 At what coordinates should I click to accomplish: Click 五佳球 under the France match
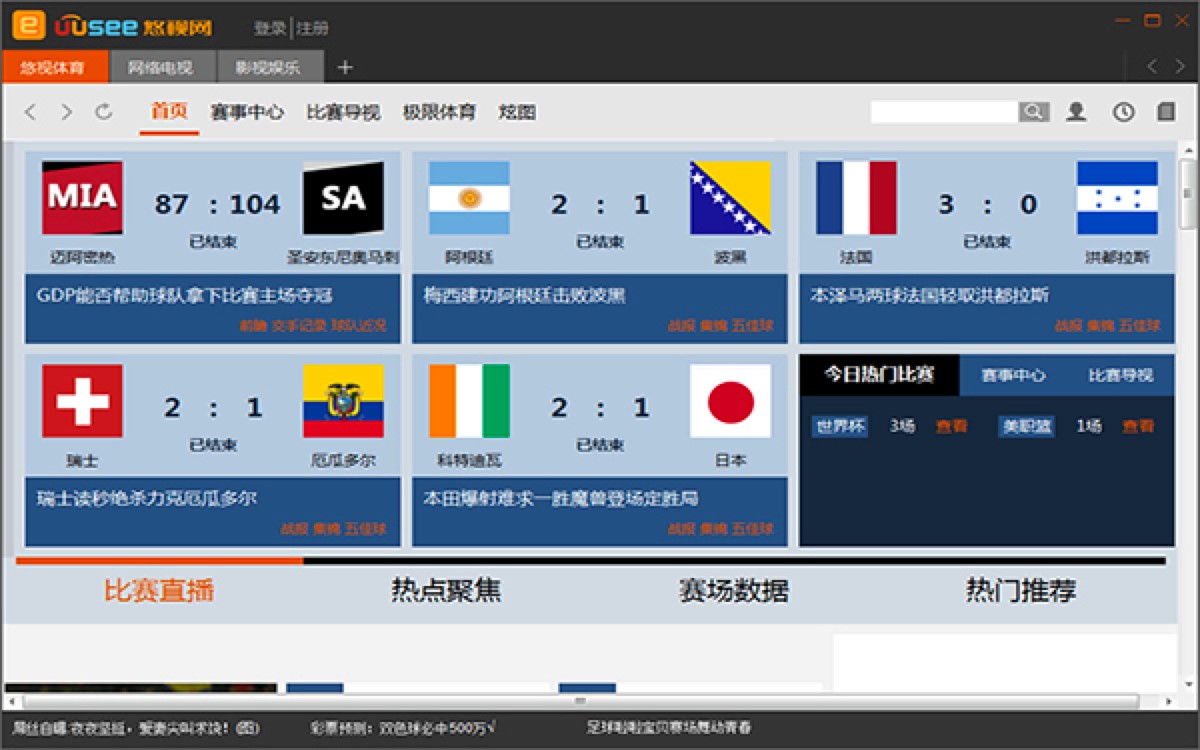tap(1140, 326)
